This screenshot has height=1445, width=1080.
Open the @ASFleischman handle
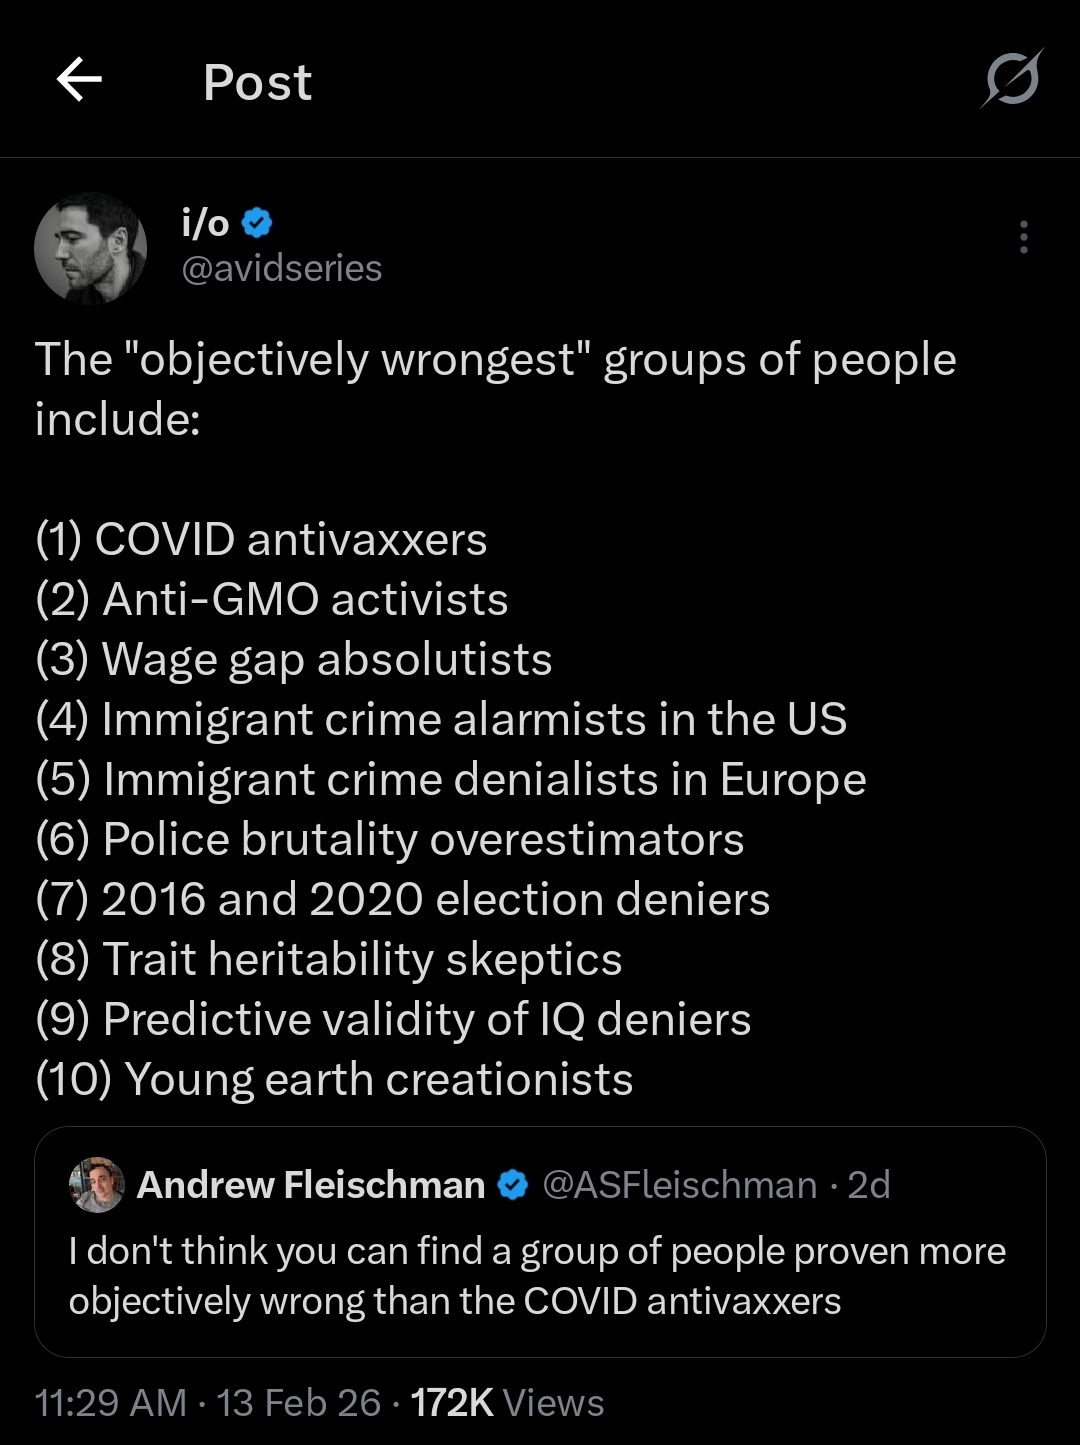pos(680,1185)
